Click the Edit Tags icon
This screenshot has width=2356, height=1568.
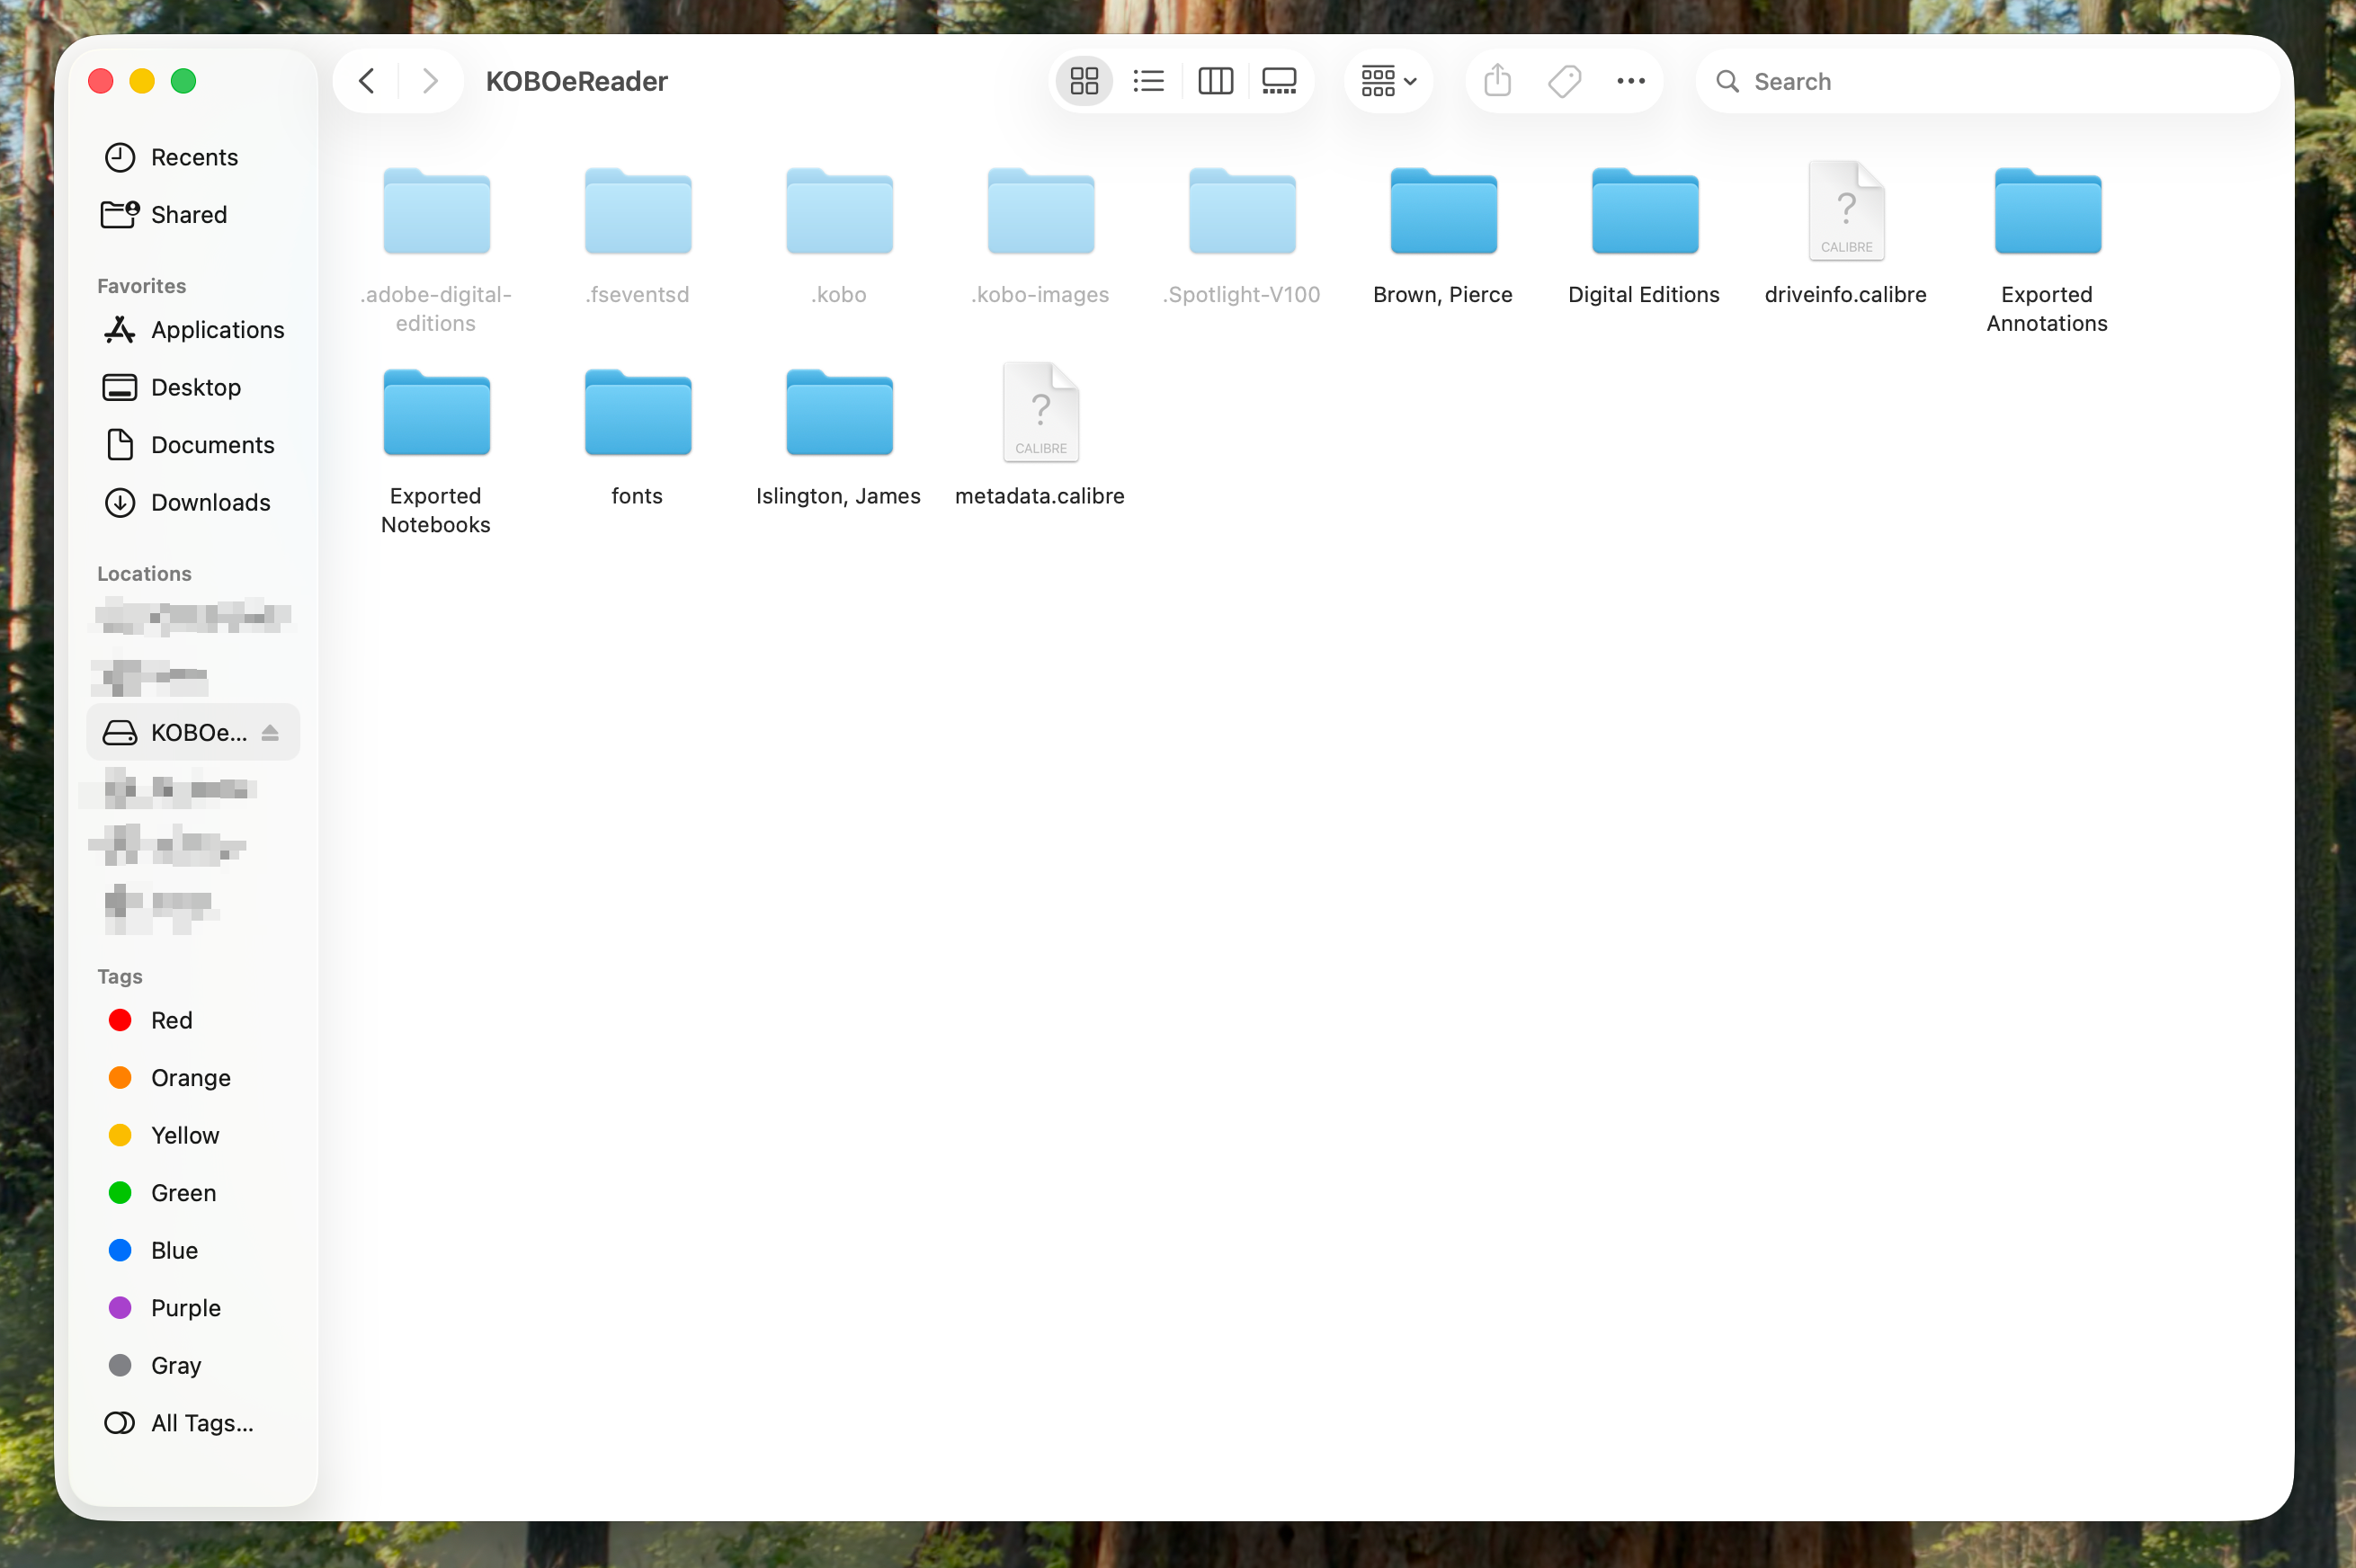[x=1563, y=80]
